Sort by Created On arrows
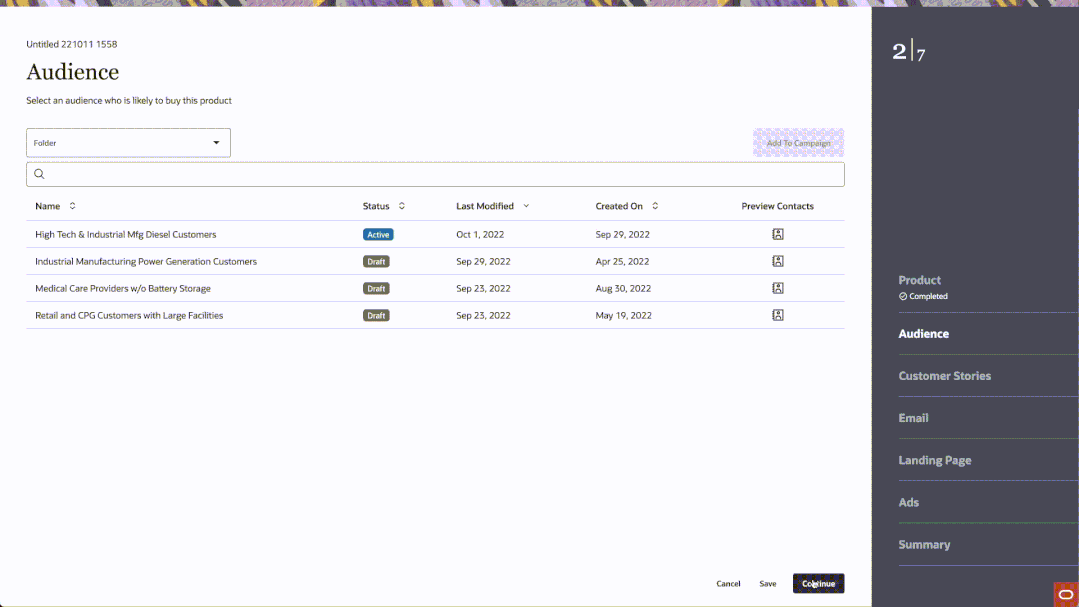 pyautogui.click(x=655, y=206)
